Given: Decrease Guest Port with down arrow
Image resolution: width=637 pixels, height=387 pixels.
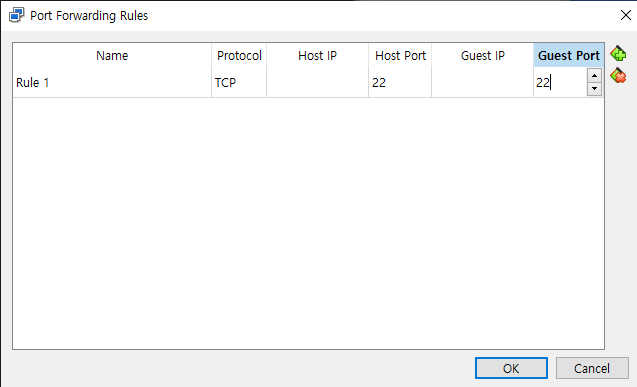Looking at the screenshot, I should (x=594, y=89).
